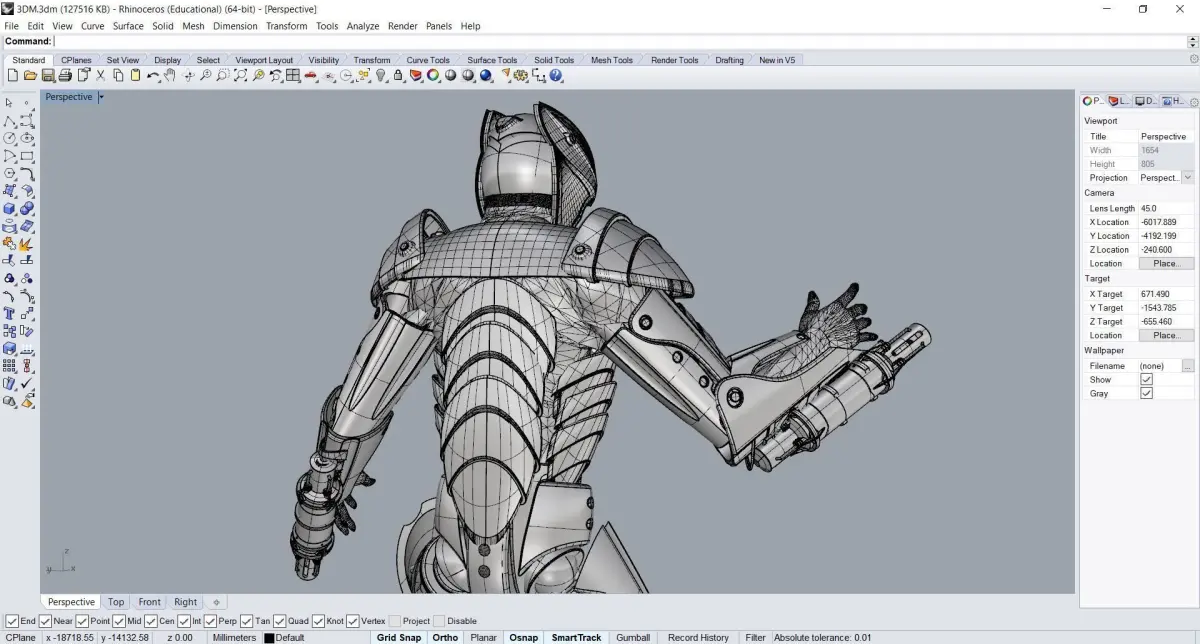Open the Surface menu
Viewport: 1200px width, 644px height.
(x=128, y=26)
